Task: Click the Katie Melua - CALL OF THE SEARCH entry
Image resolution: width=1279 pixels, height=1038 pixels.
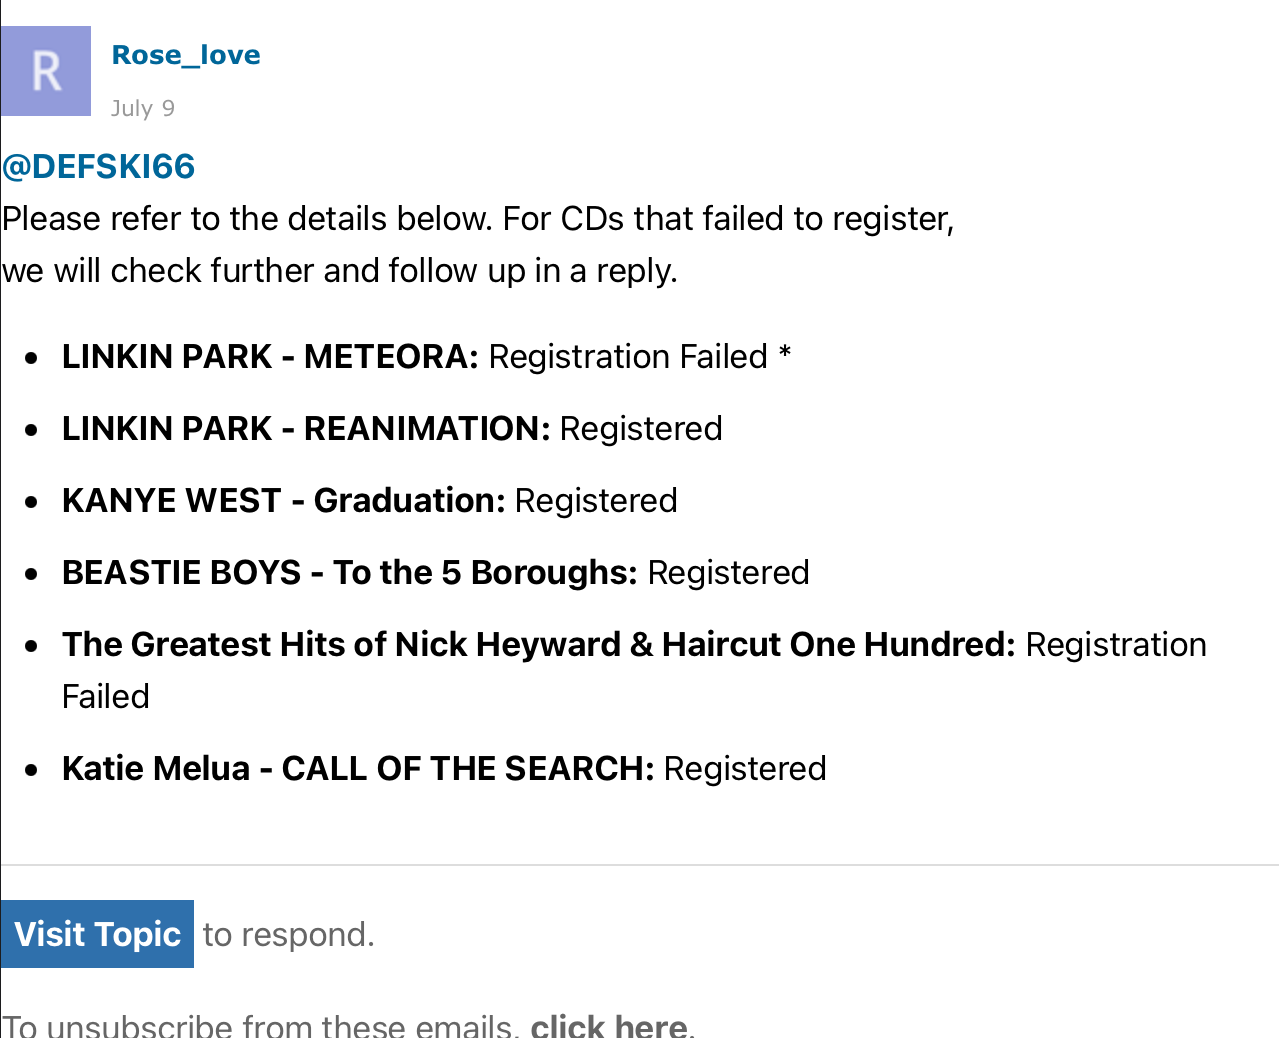Action: coord(444,768)
